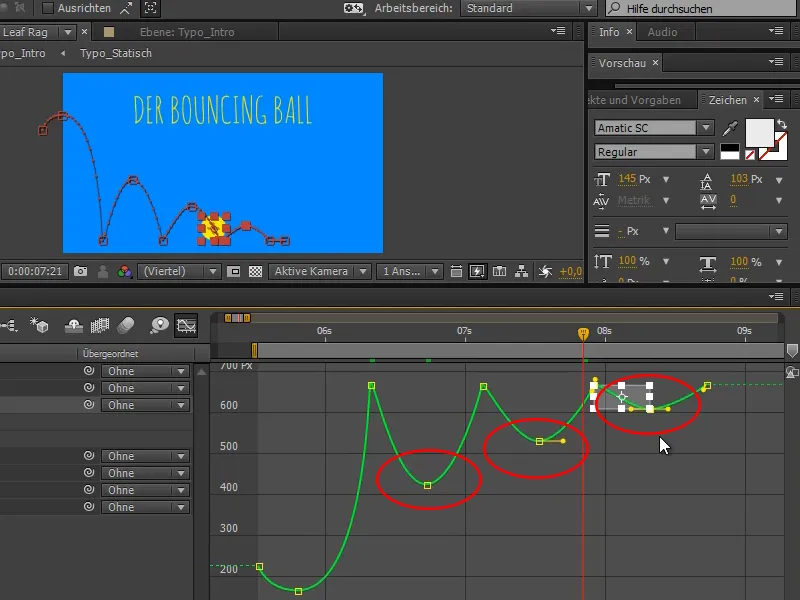Toggle frame blending for the composition
Screen dimensions: 800x600
pyautogui.click(x=100, y=325)
